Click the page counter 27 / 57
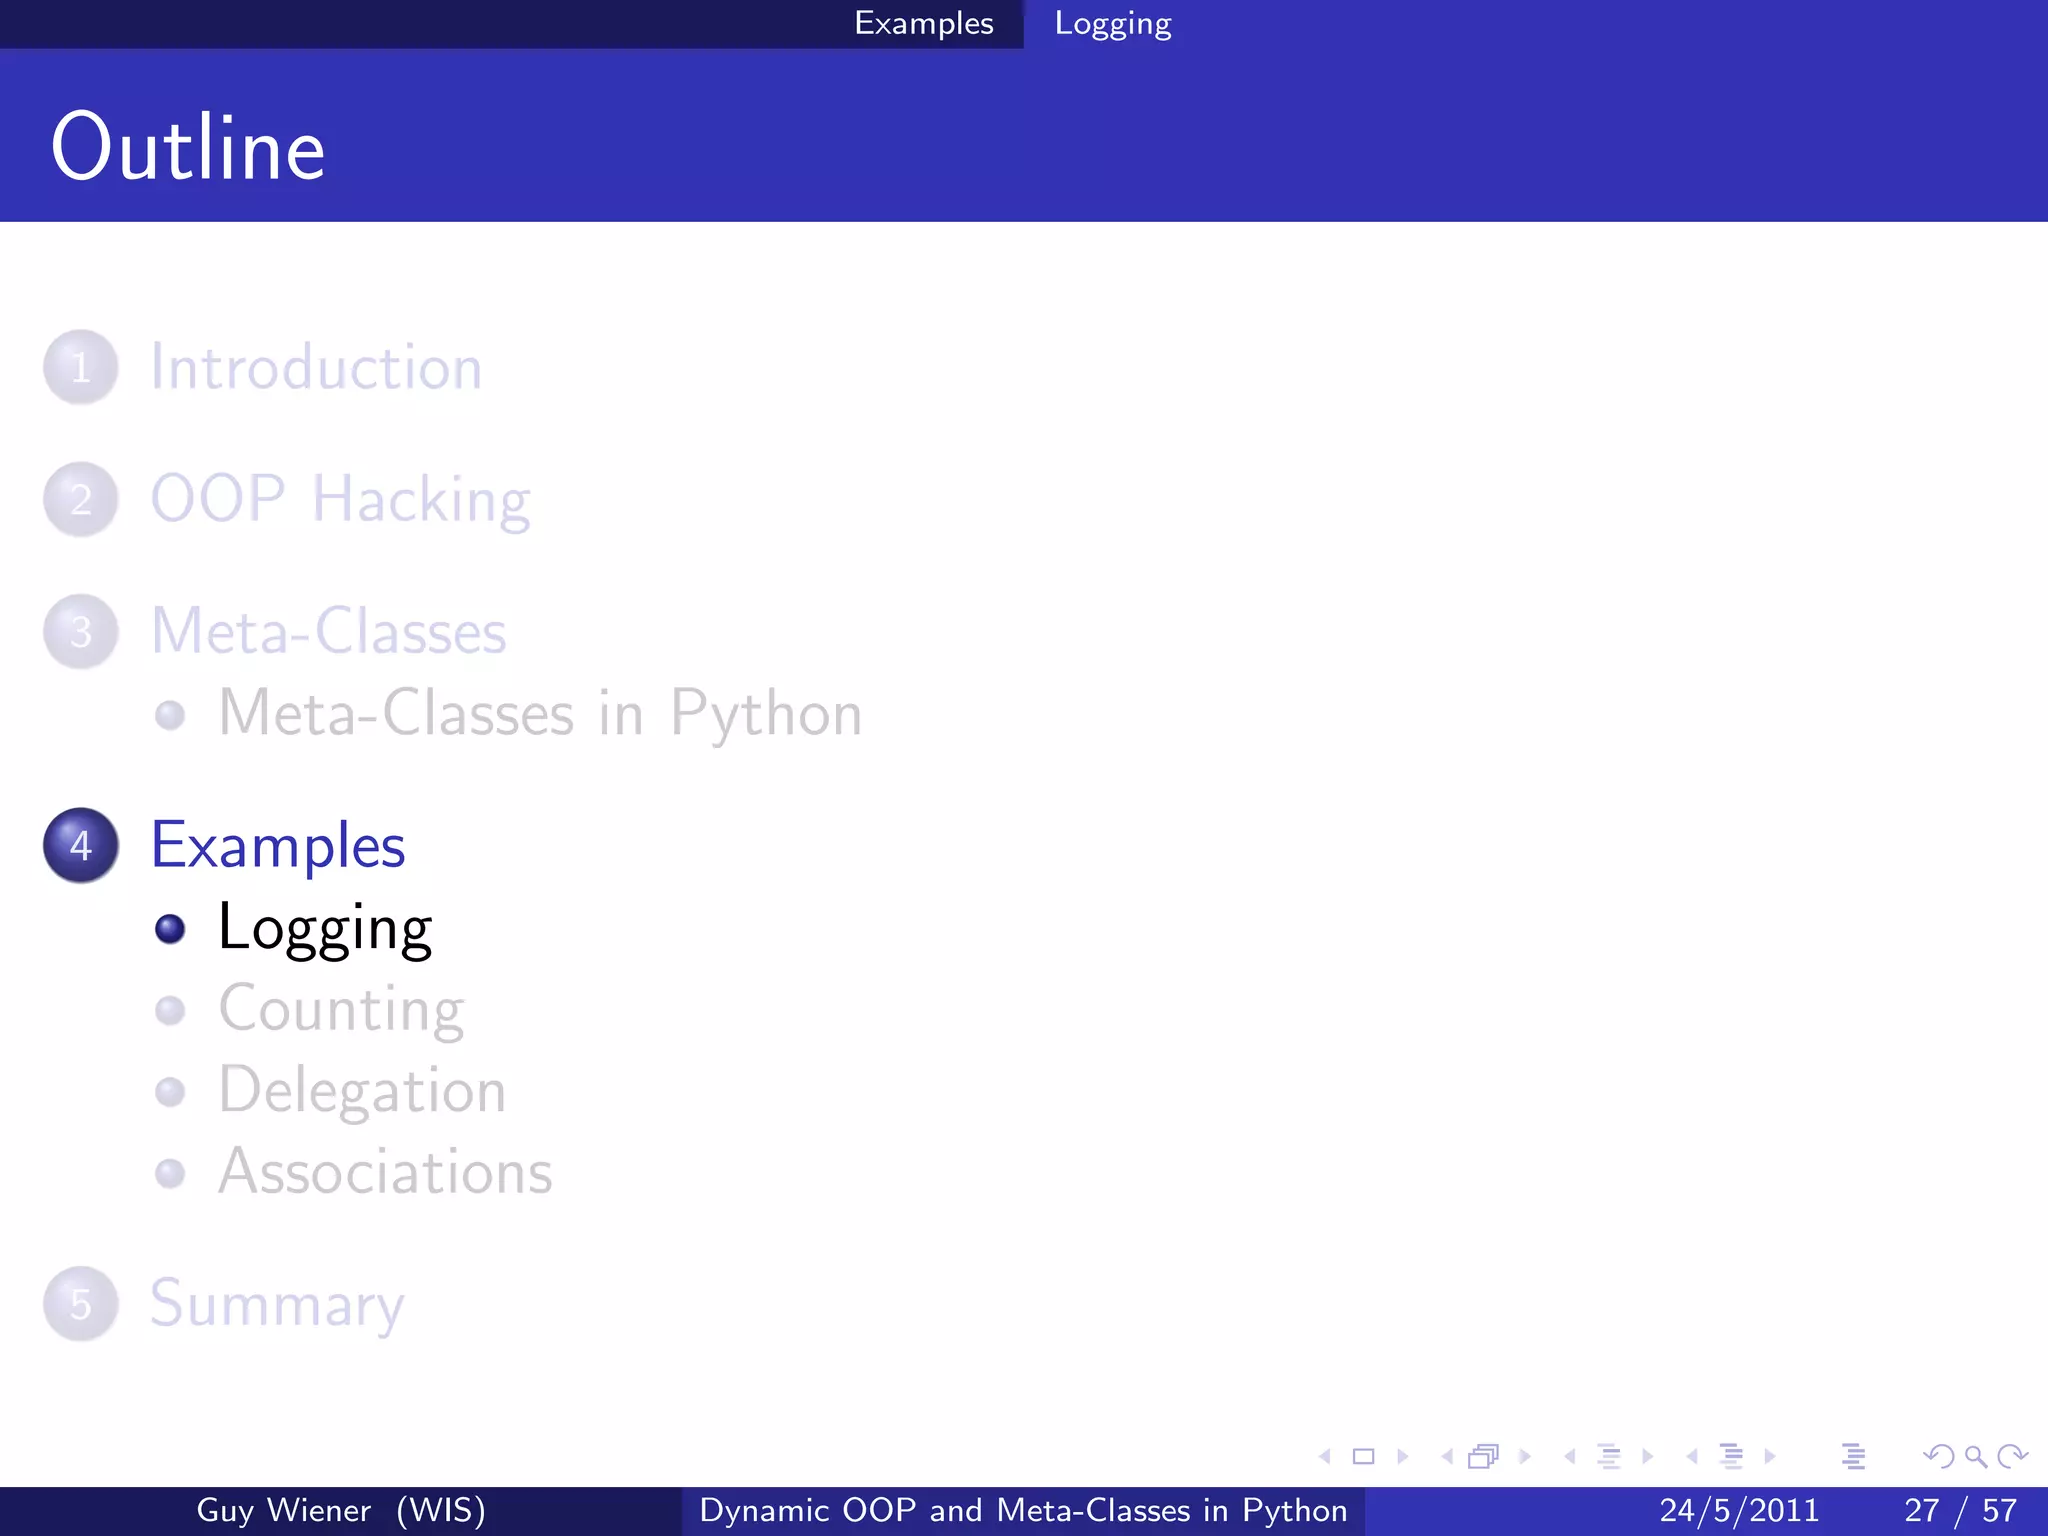 1961,1510
